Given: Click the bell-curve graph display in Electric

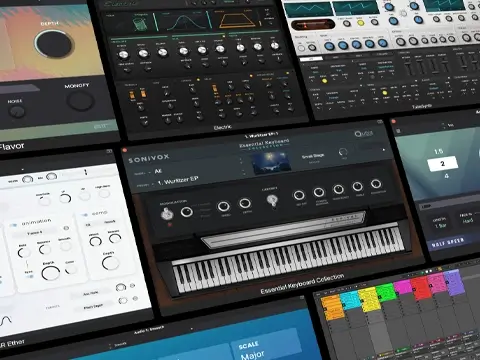Looking at the screenshot, I should click(182, 22).
